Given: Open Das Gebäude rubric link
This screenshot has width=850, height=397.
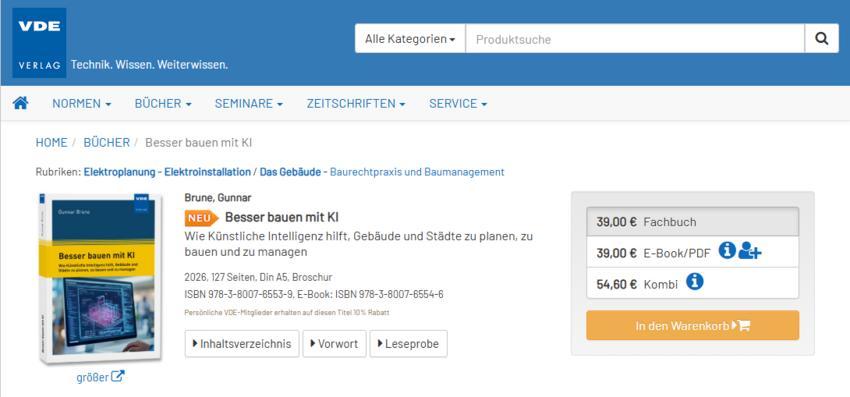Looking at the screenshot, I should tap(291, 172).
